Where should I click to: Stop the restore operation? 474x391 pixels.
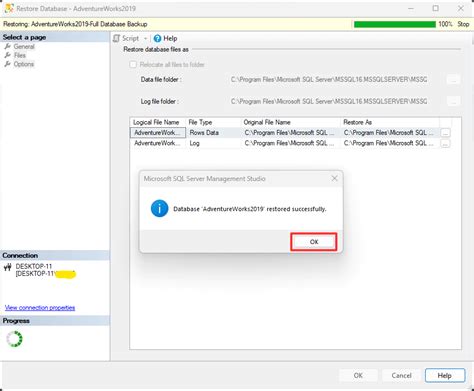[463, 24]
